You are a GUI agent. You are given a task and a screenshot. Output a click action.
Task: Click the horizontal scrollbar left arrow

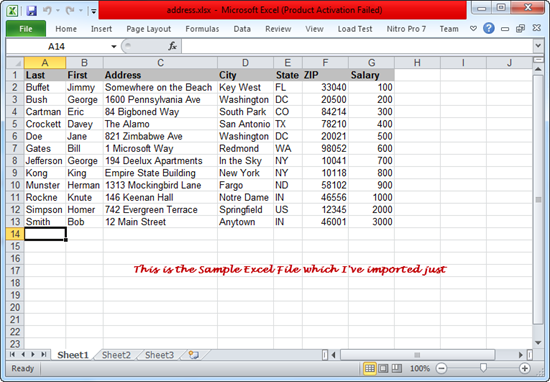(334, 355)
